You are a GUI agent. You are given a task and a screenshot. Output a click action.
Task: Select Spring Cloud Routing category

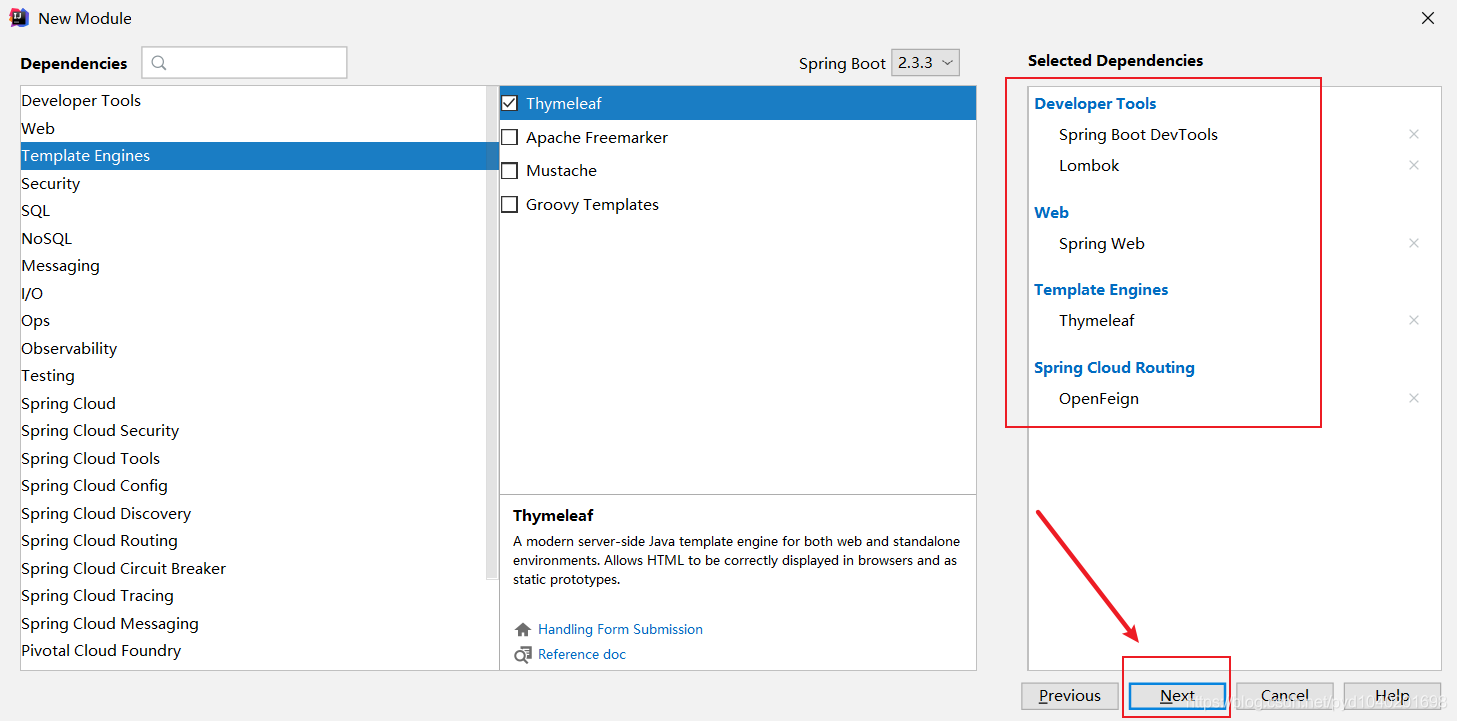click(x=253, y=541)
